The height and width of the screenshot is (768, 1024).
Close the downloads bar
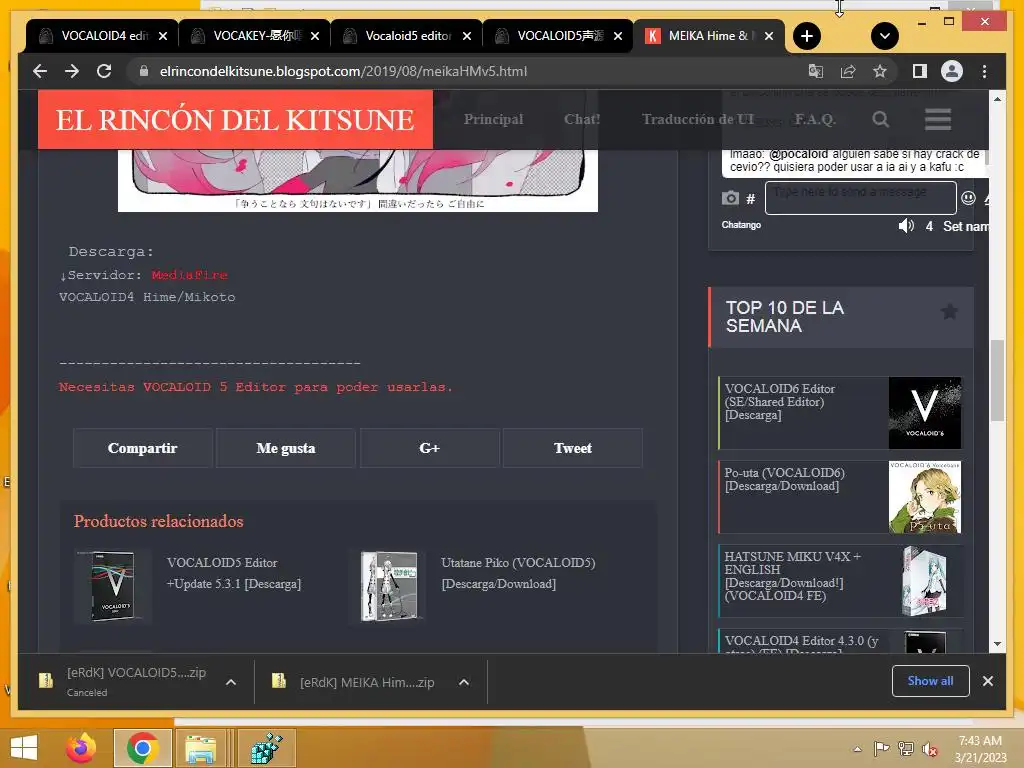(987, 680)
